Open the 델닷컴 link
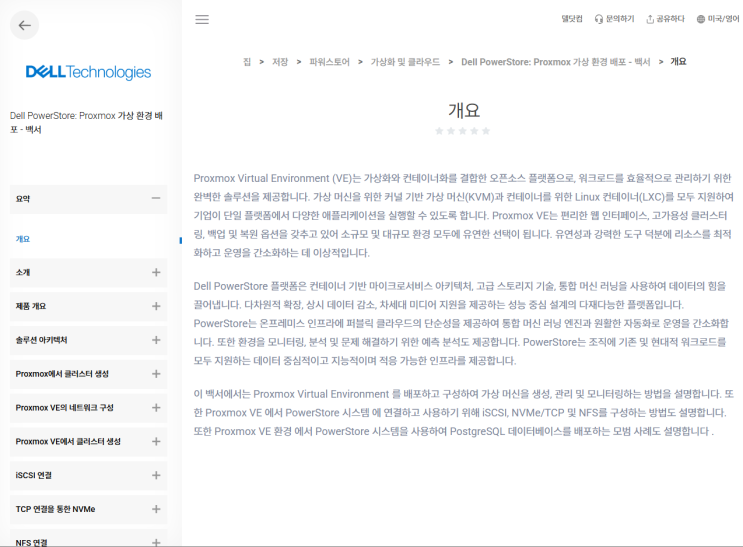Image resolution: width=743 pixels, height=547 pixels. tap(571, 19)
